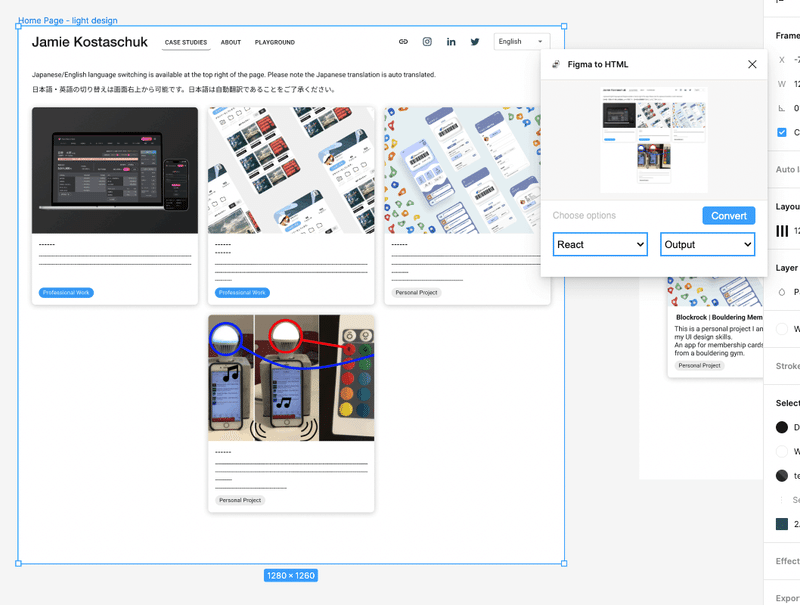This screenshot has height=605, width=800.
Task: Click the Figma to HTML plugin icon
Action: coord(556,64)
